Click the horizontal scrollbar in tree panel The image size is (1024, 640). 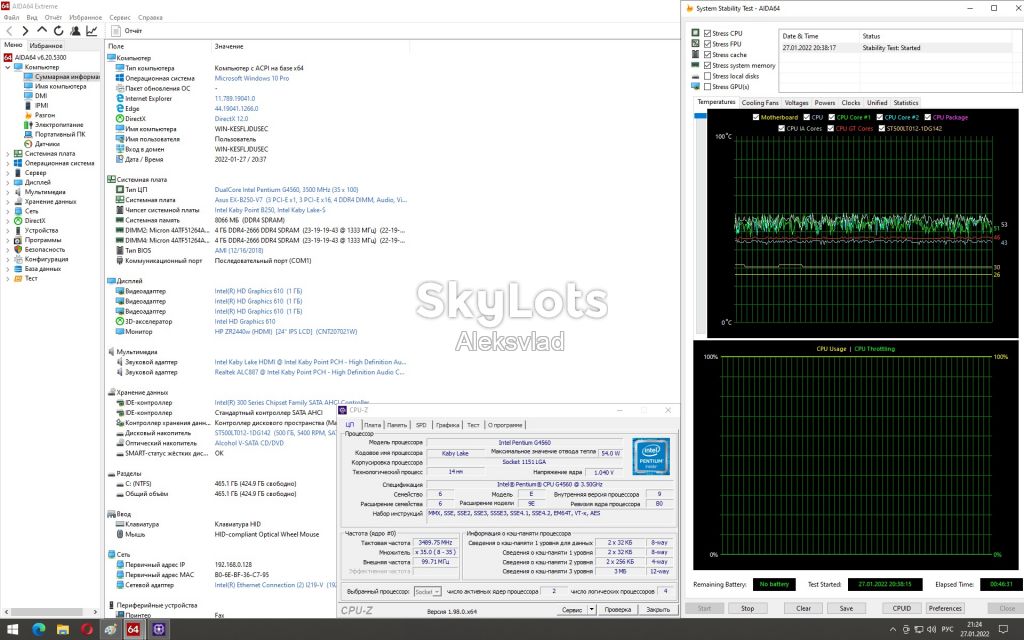pos(48,612)
